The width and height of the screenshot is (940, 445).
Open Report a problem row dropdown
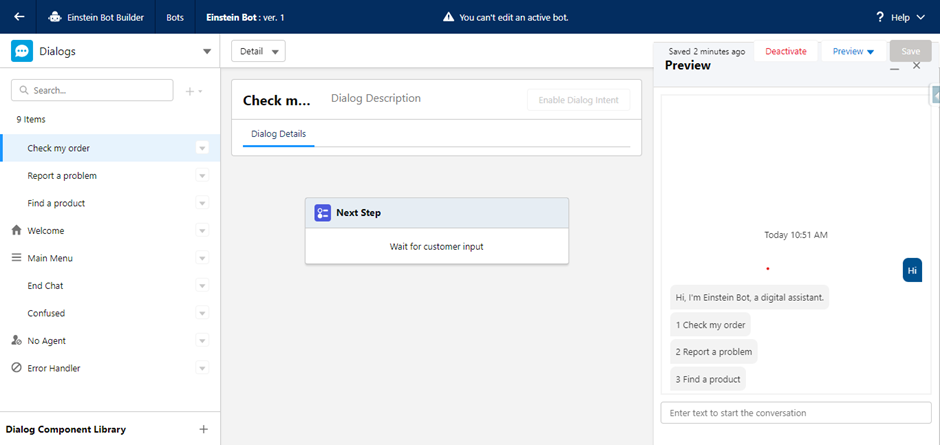202,176
